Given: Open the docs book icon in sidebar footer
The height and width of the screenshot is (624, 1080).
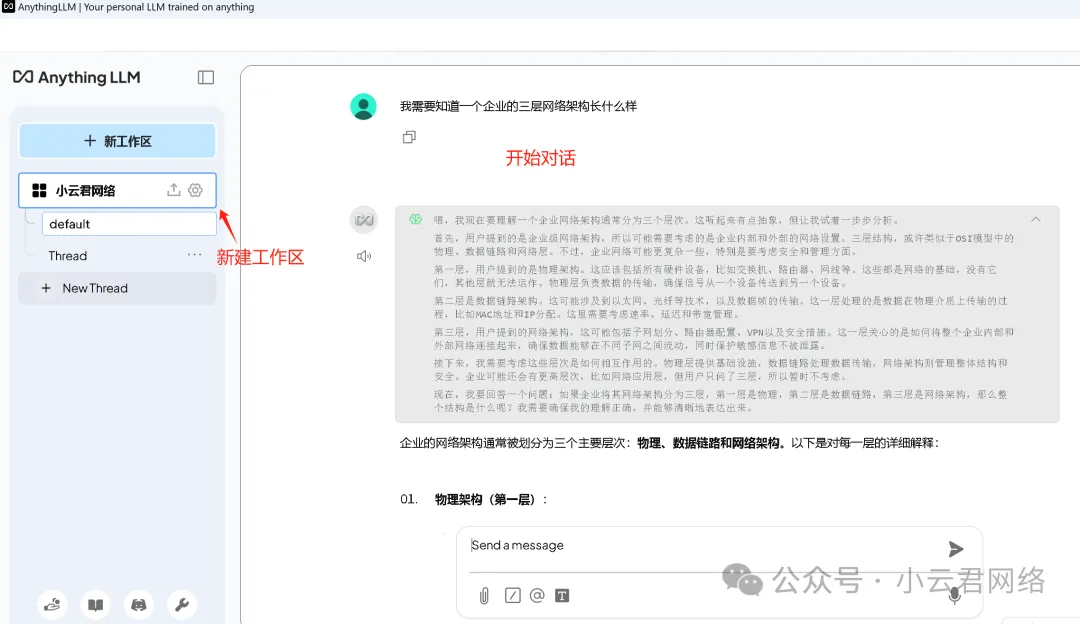Looking at the screenshot, I should [x=95, y=604].
